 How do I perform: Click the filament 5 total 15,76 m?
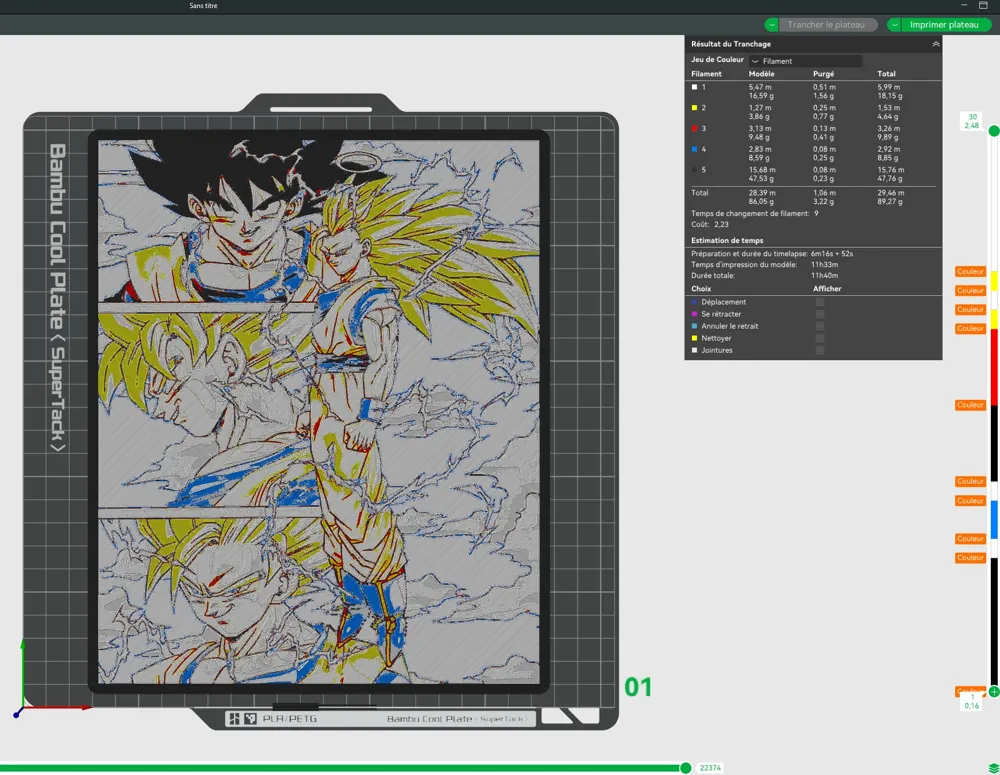pyautogui.click(x=890, y=170)
